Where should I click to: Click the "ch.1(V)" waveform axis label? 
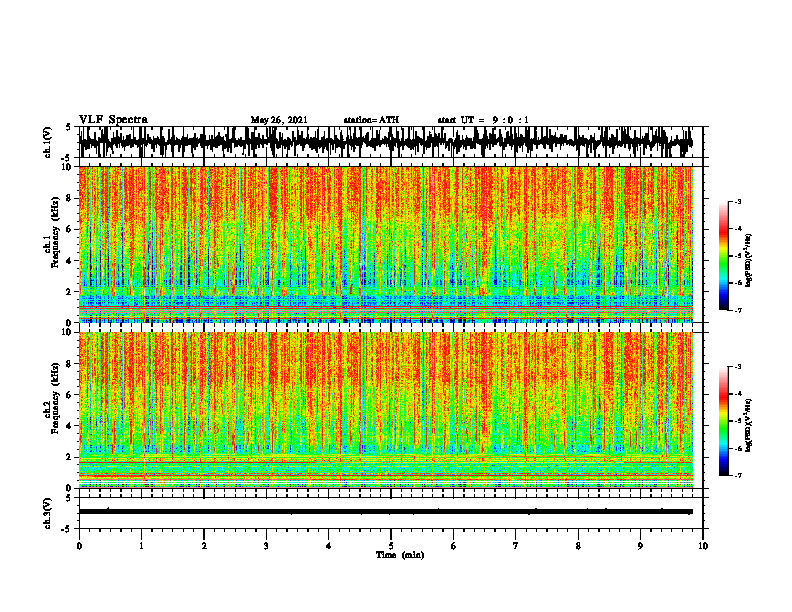(x=48, y=142)
